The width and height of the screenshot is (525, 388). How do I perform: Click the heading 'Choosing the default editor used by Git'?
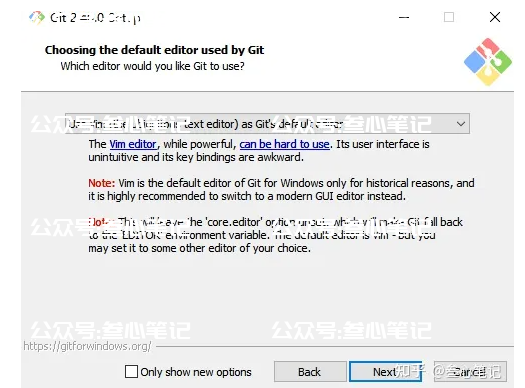(x=154, y=50)
